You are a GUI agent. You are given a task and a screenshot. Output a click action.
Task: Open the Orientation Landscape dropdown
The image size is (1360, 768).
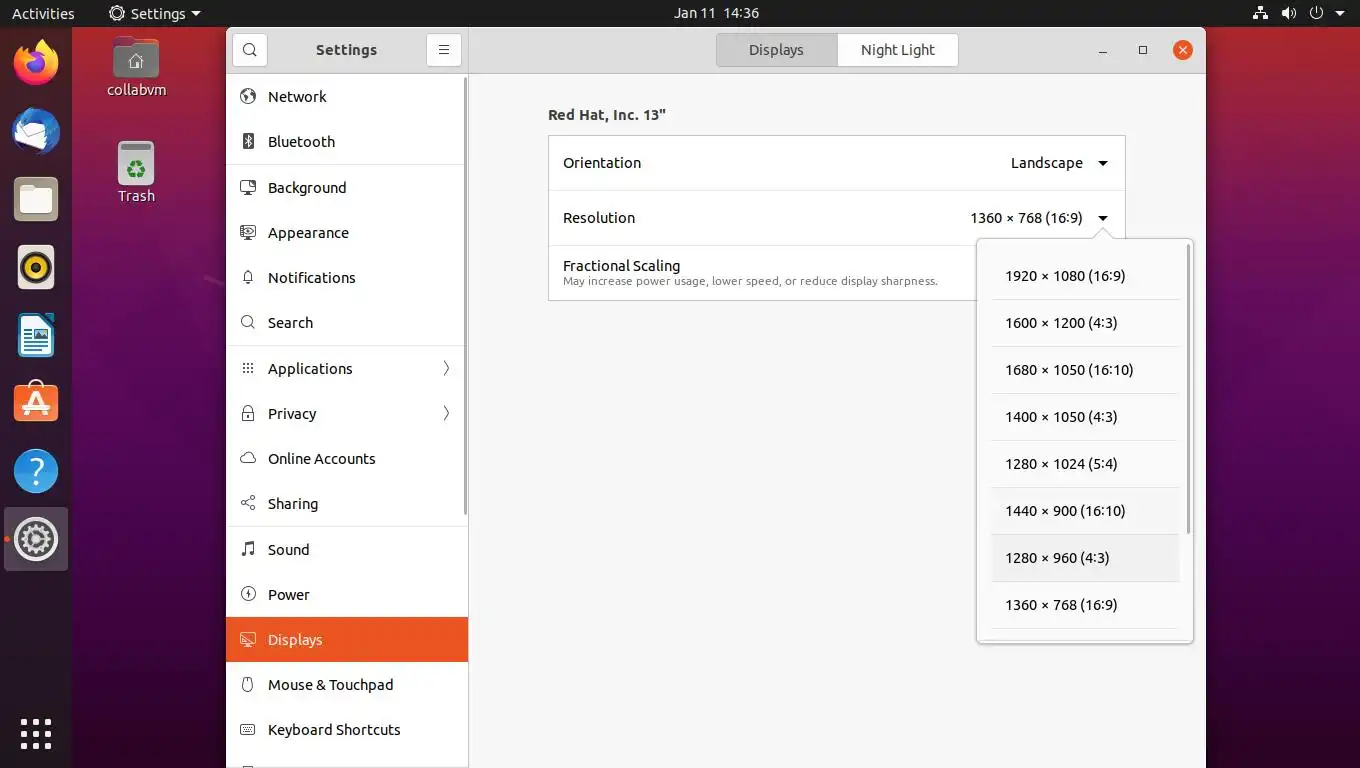pos(1059,163)
